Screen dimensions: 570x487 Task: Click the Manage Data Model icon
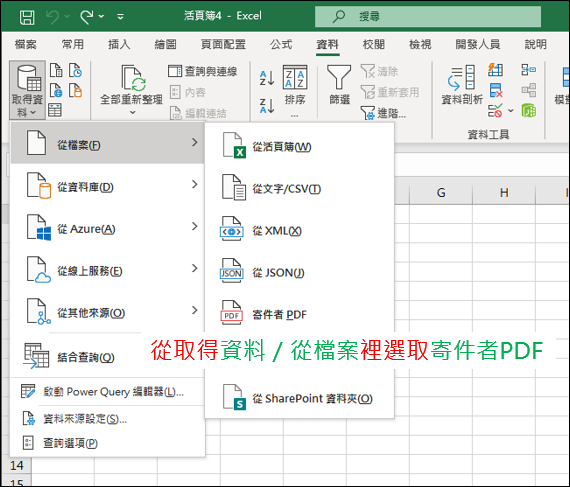coord(529,110)
